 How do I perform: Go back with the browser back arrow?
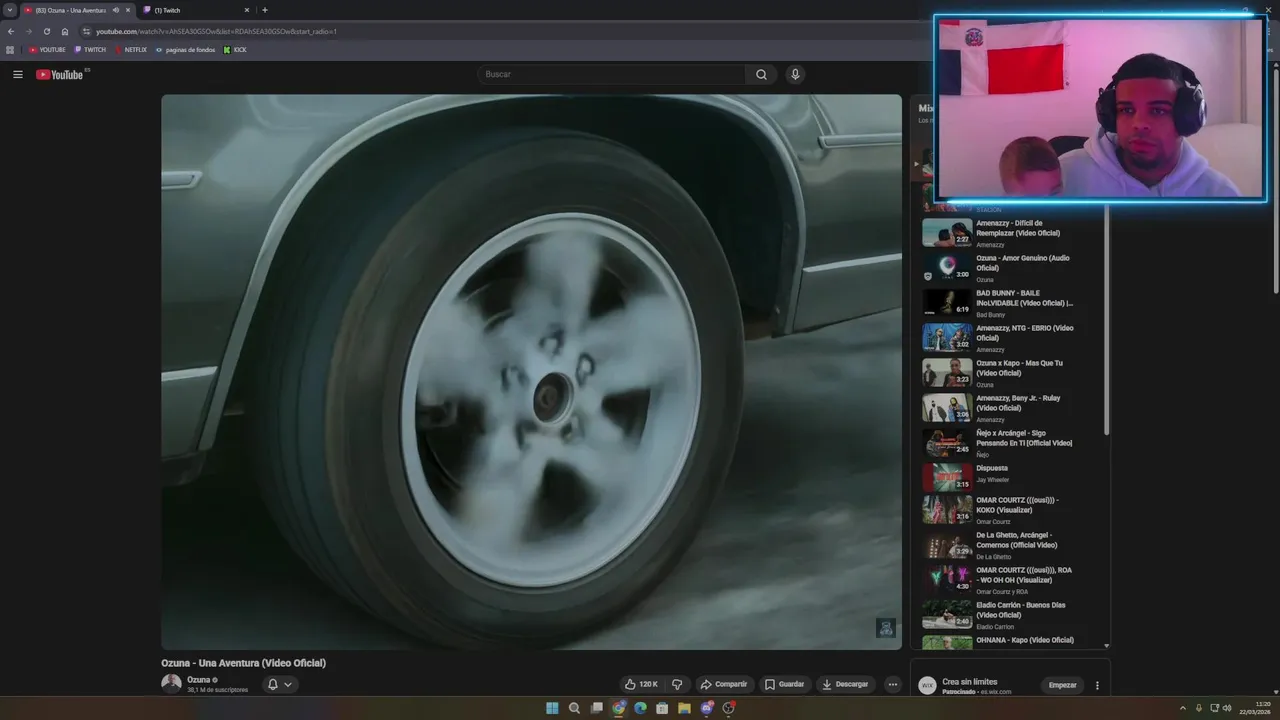tap(11, 31)
